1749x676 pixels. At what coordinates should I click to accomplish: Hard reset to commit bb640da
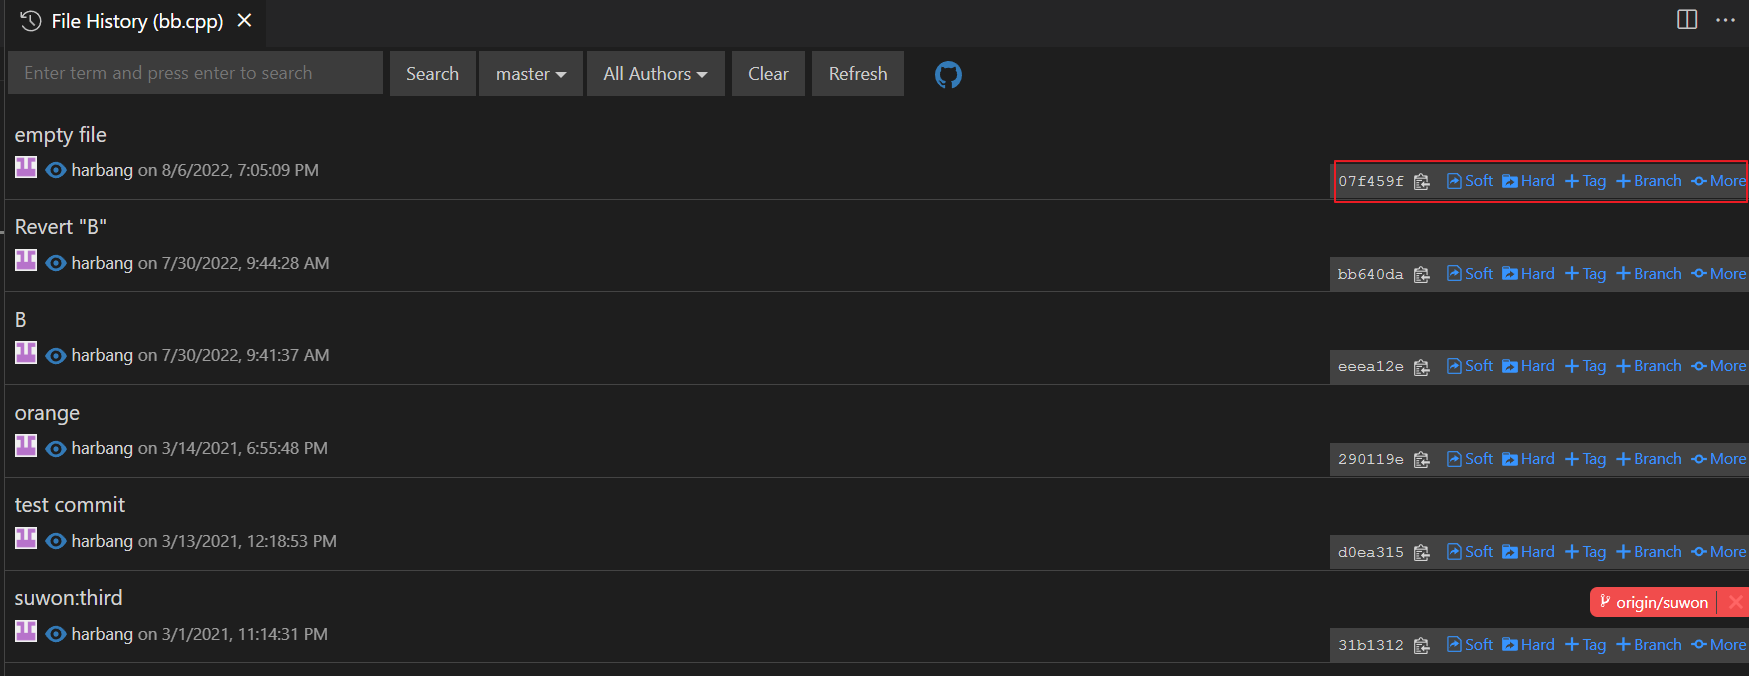[x=1528, y=274]
